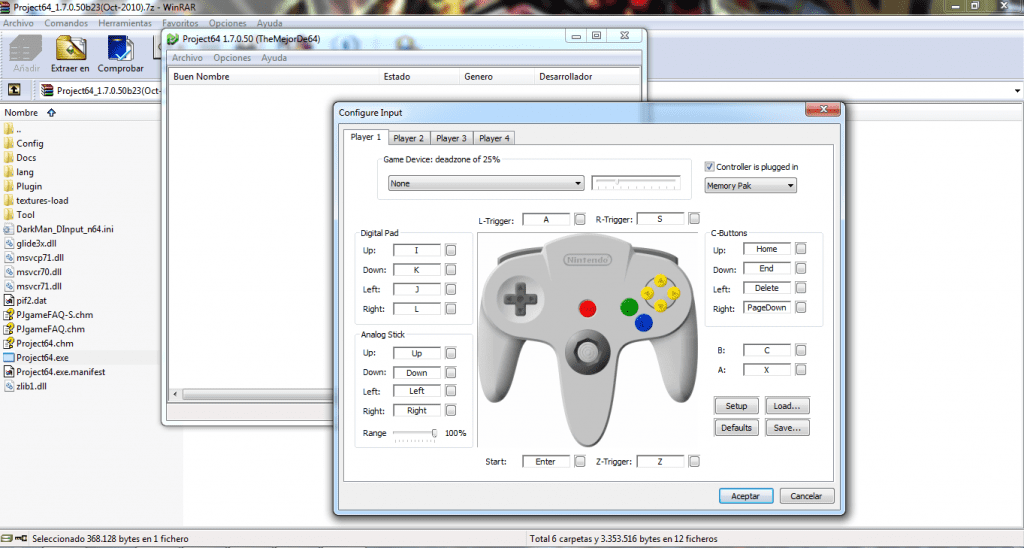Click the Defaults button
The height and width of the screenshot is (548, 1024).
(736, 428)
